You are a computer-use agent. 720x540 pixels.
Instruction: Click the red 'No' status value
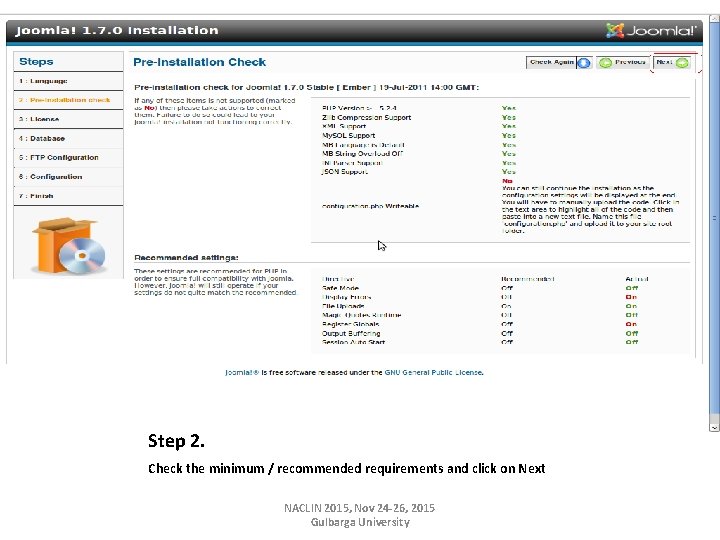point(507,181)
